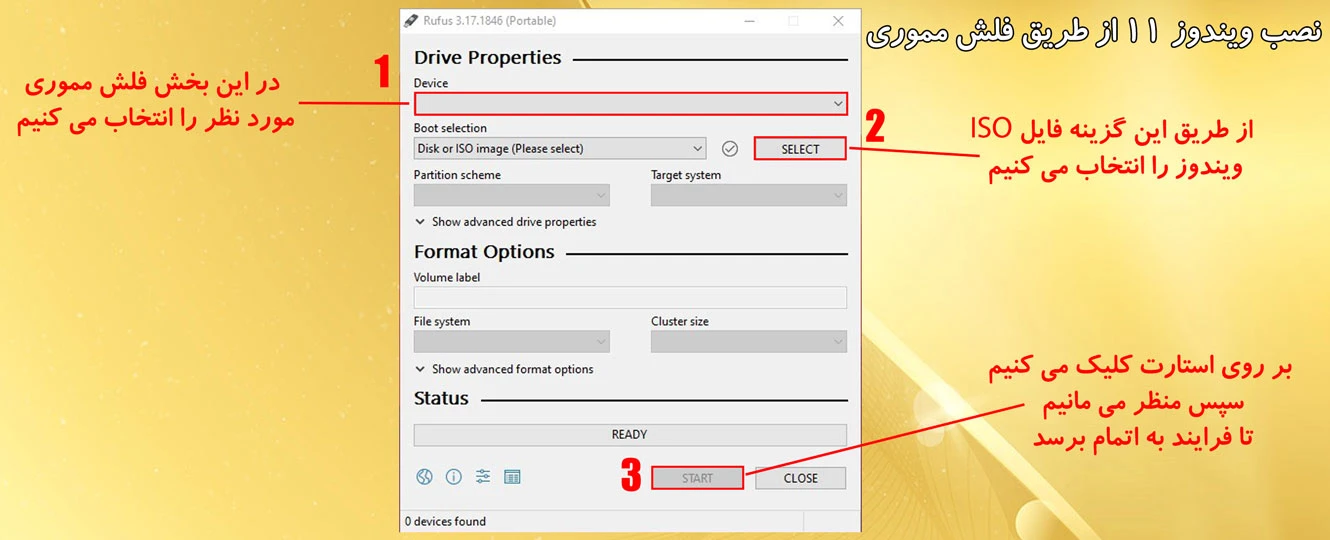Close the Rufus window with X
Viewport: 1330px width, 540px height.
(x=837, y=21)
